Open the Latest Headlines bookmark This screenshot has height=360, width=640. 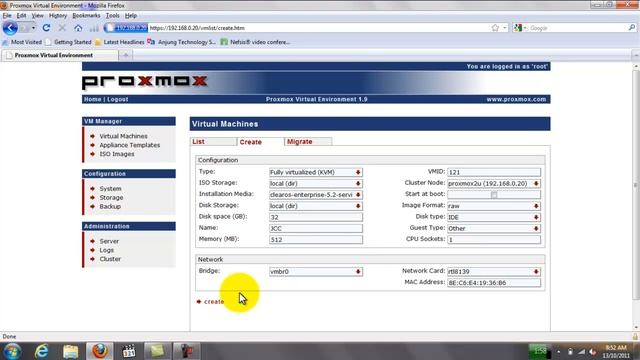[x=120, y=42]
